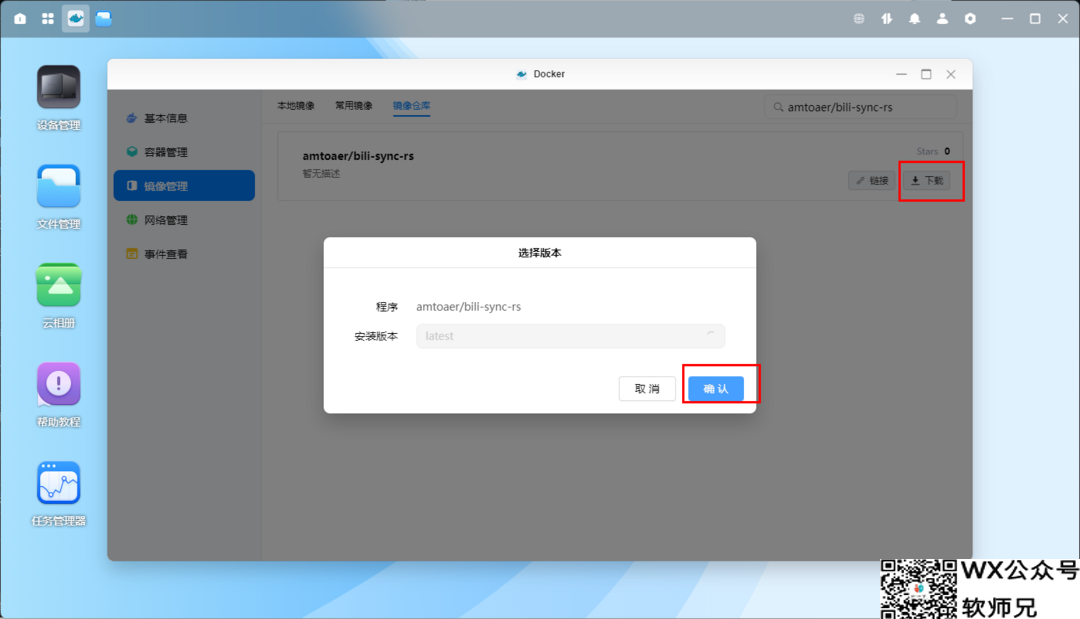Screen dimensions: 1080x619
Task: Expand the 安装版本 latest dropdown
Action: pos(570,336)
